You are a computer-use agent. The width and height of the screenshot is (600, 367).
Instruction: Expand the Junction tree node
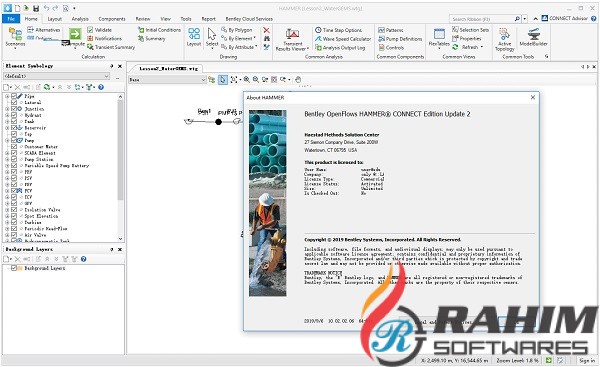pyautogui.click(x=7, y=109)
